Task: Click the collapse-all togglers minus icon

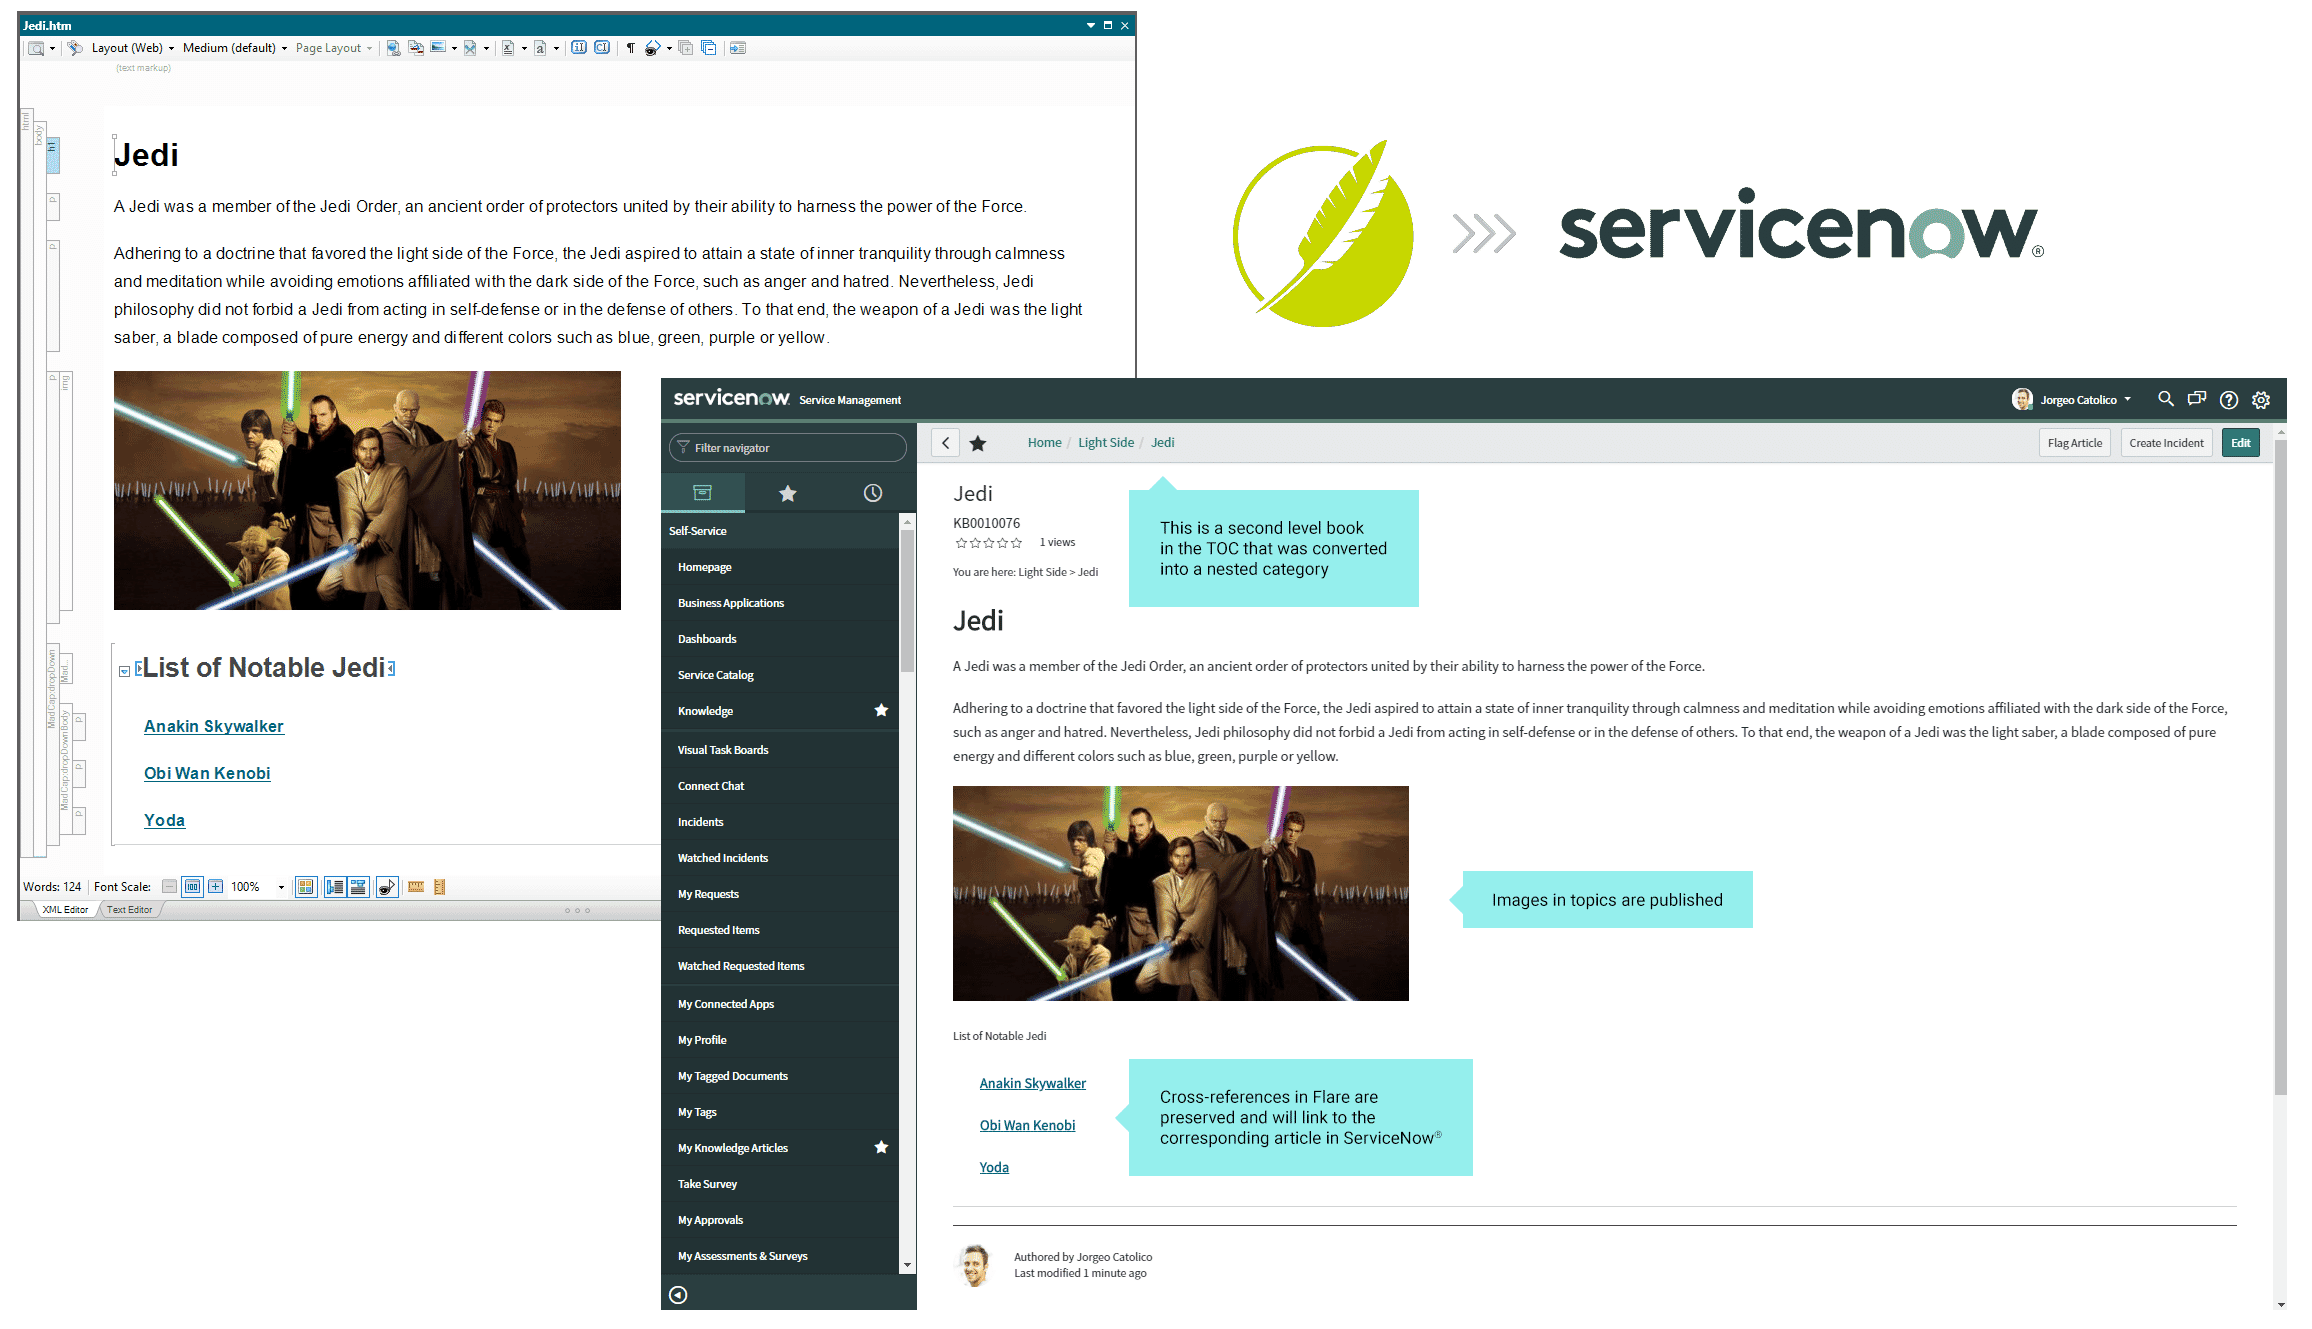Action: click(709, 48)
